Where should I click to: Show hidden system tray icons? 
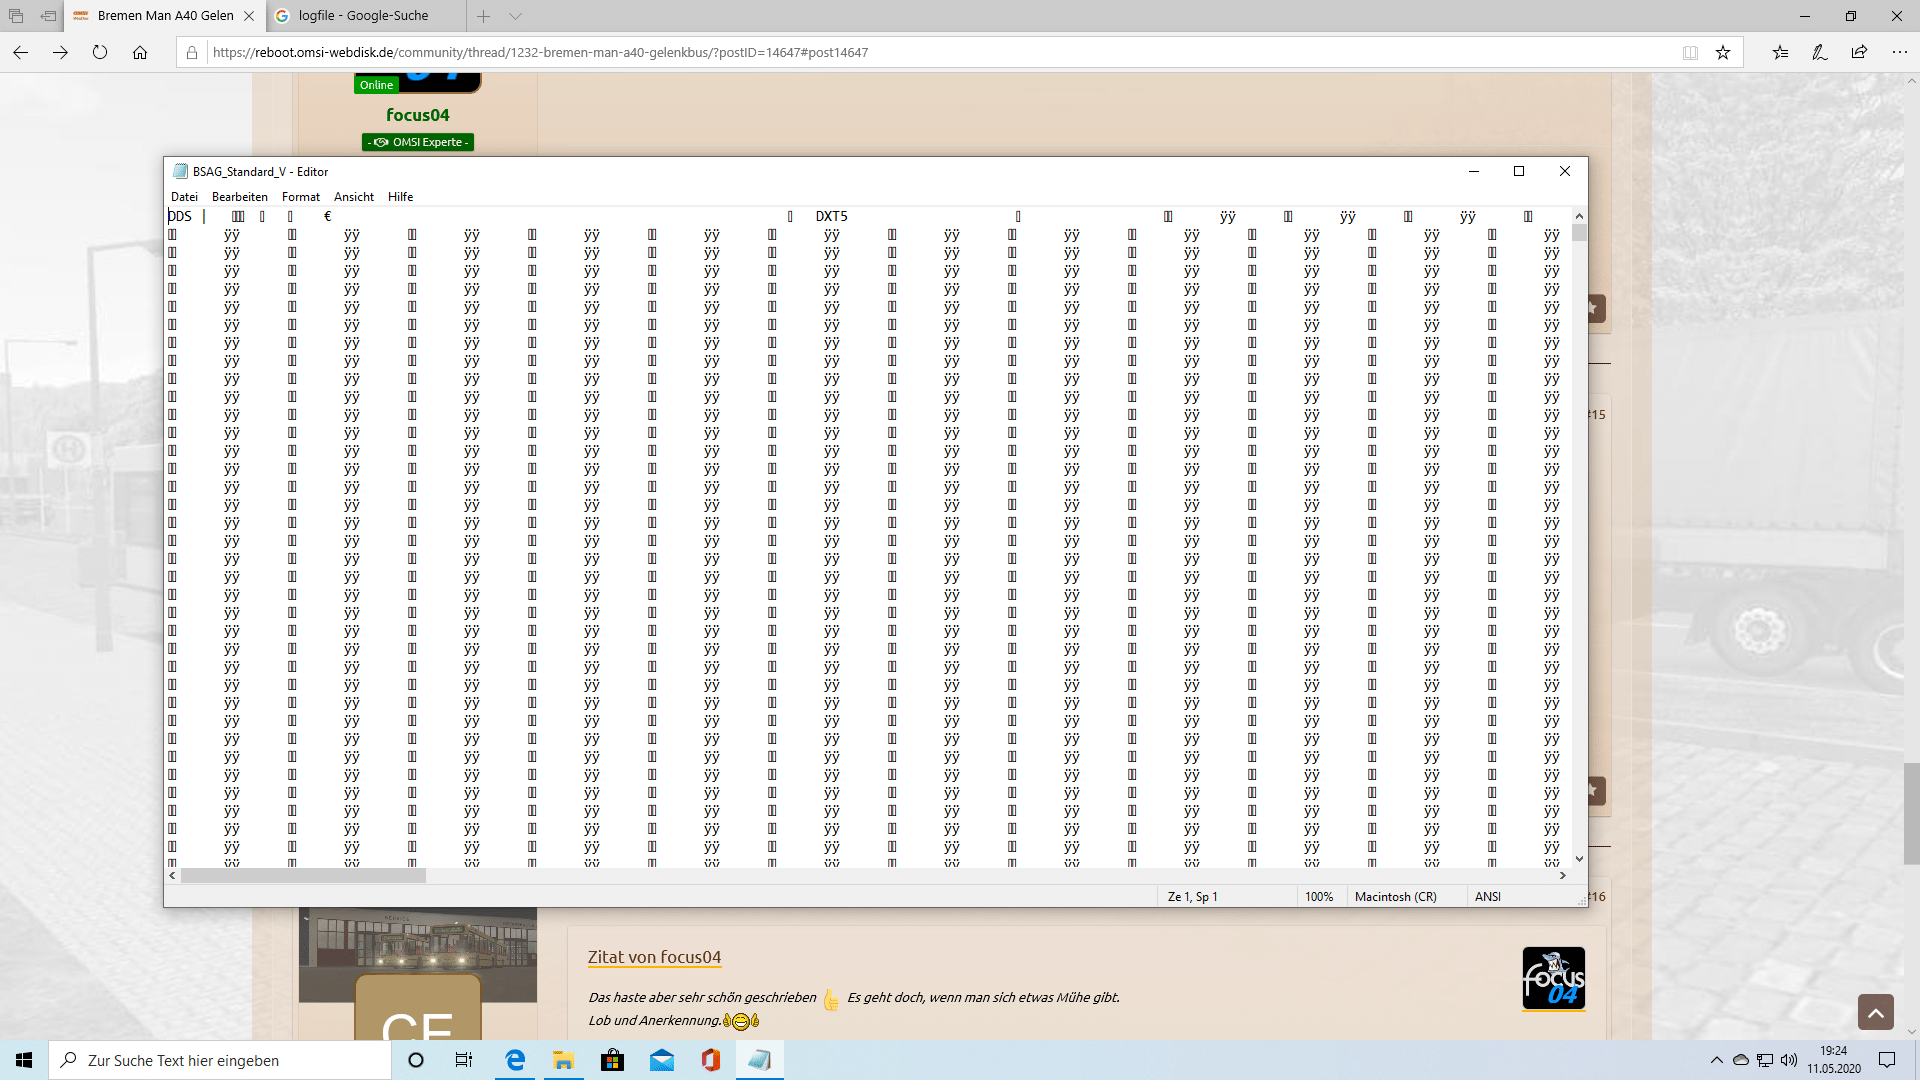coord(1716,1060)
